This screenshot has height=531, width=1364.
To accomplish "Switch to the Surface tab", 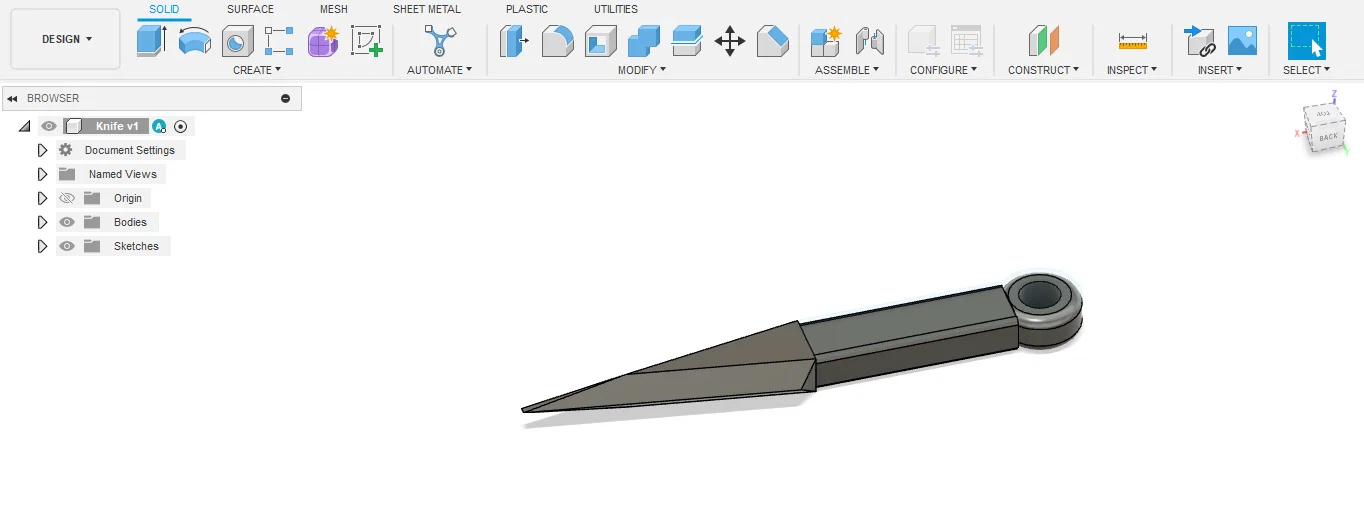I will pyautogui.click(x=250, y=9).
